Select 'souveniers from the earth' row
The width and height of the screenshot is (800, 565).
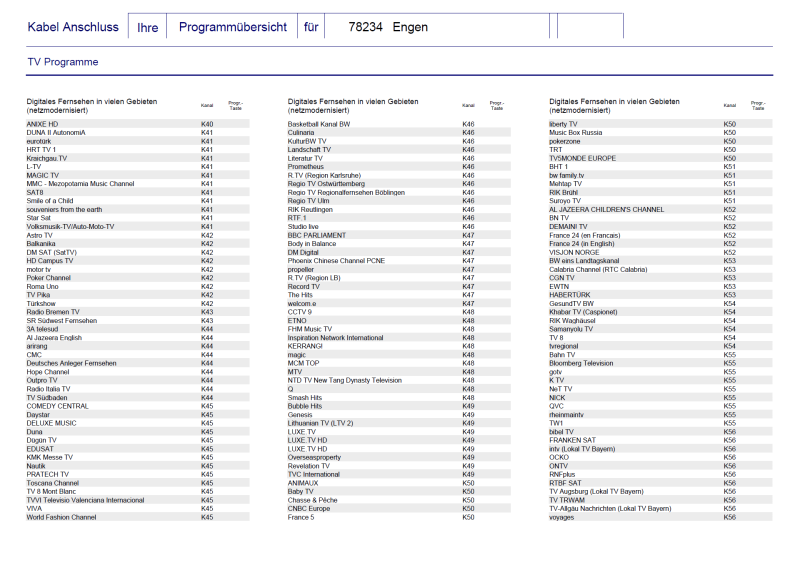138,210
